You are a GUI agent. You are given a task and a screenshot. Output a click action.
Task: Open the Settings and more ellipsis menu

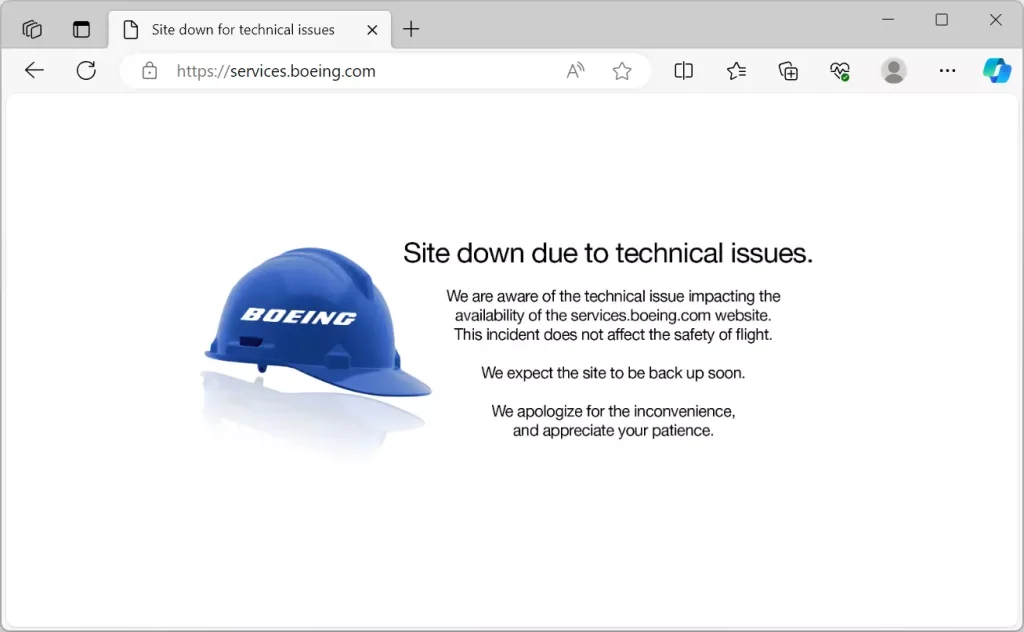[947, 70]
